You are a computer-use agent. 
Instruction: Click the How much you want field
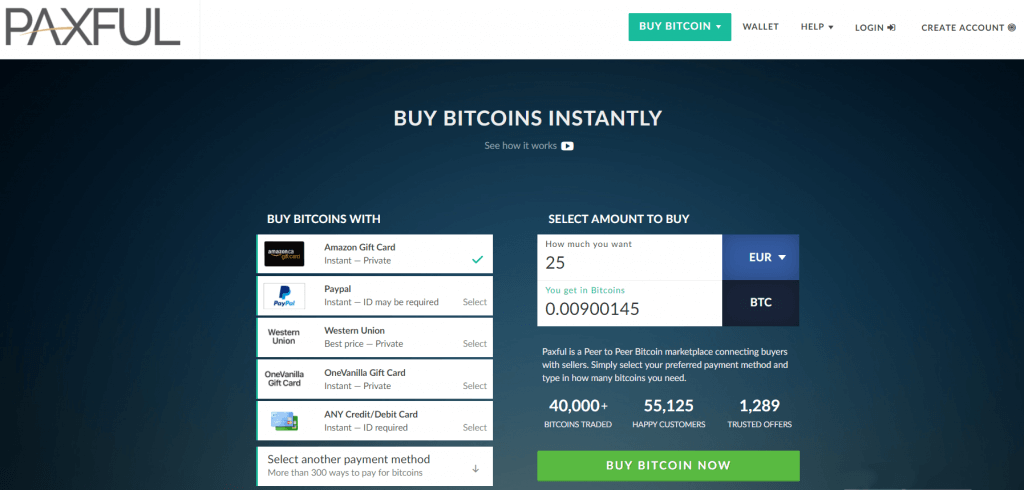(630, 257)
